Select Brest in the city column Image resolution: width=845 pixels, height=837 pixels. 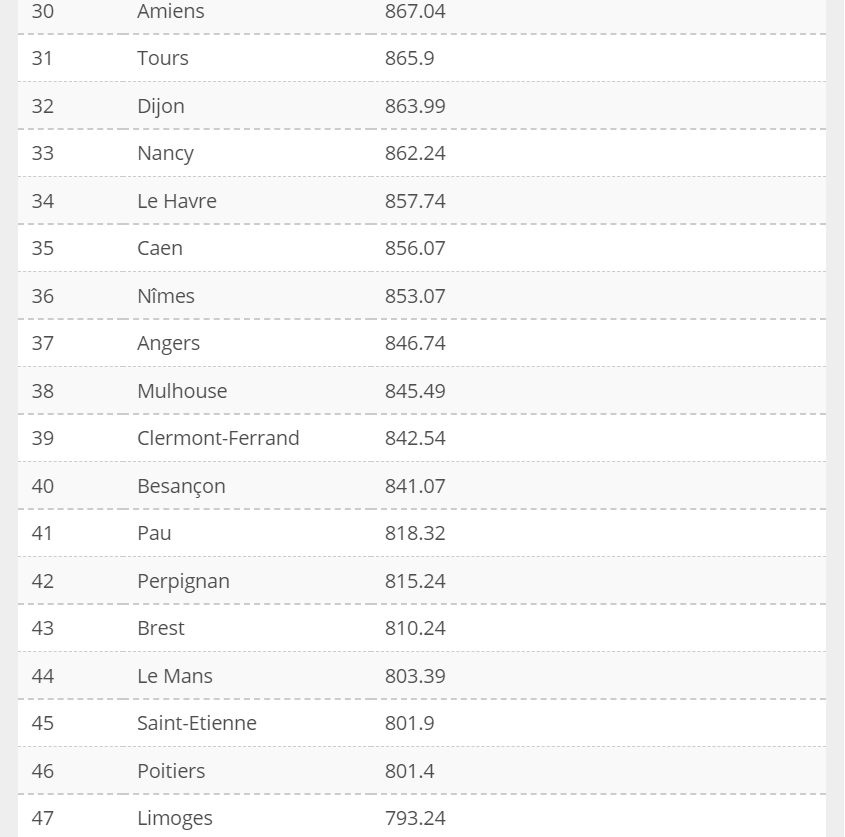coord(161,628)
